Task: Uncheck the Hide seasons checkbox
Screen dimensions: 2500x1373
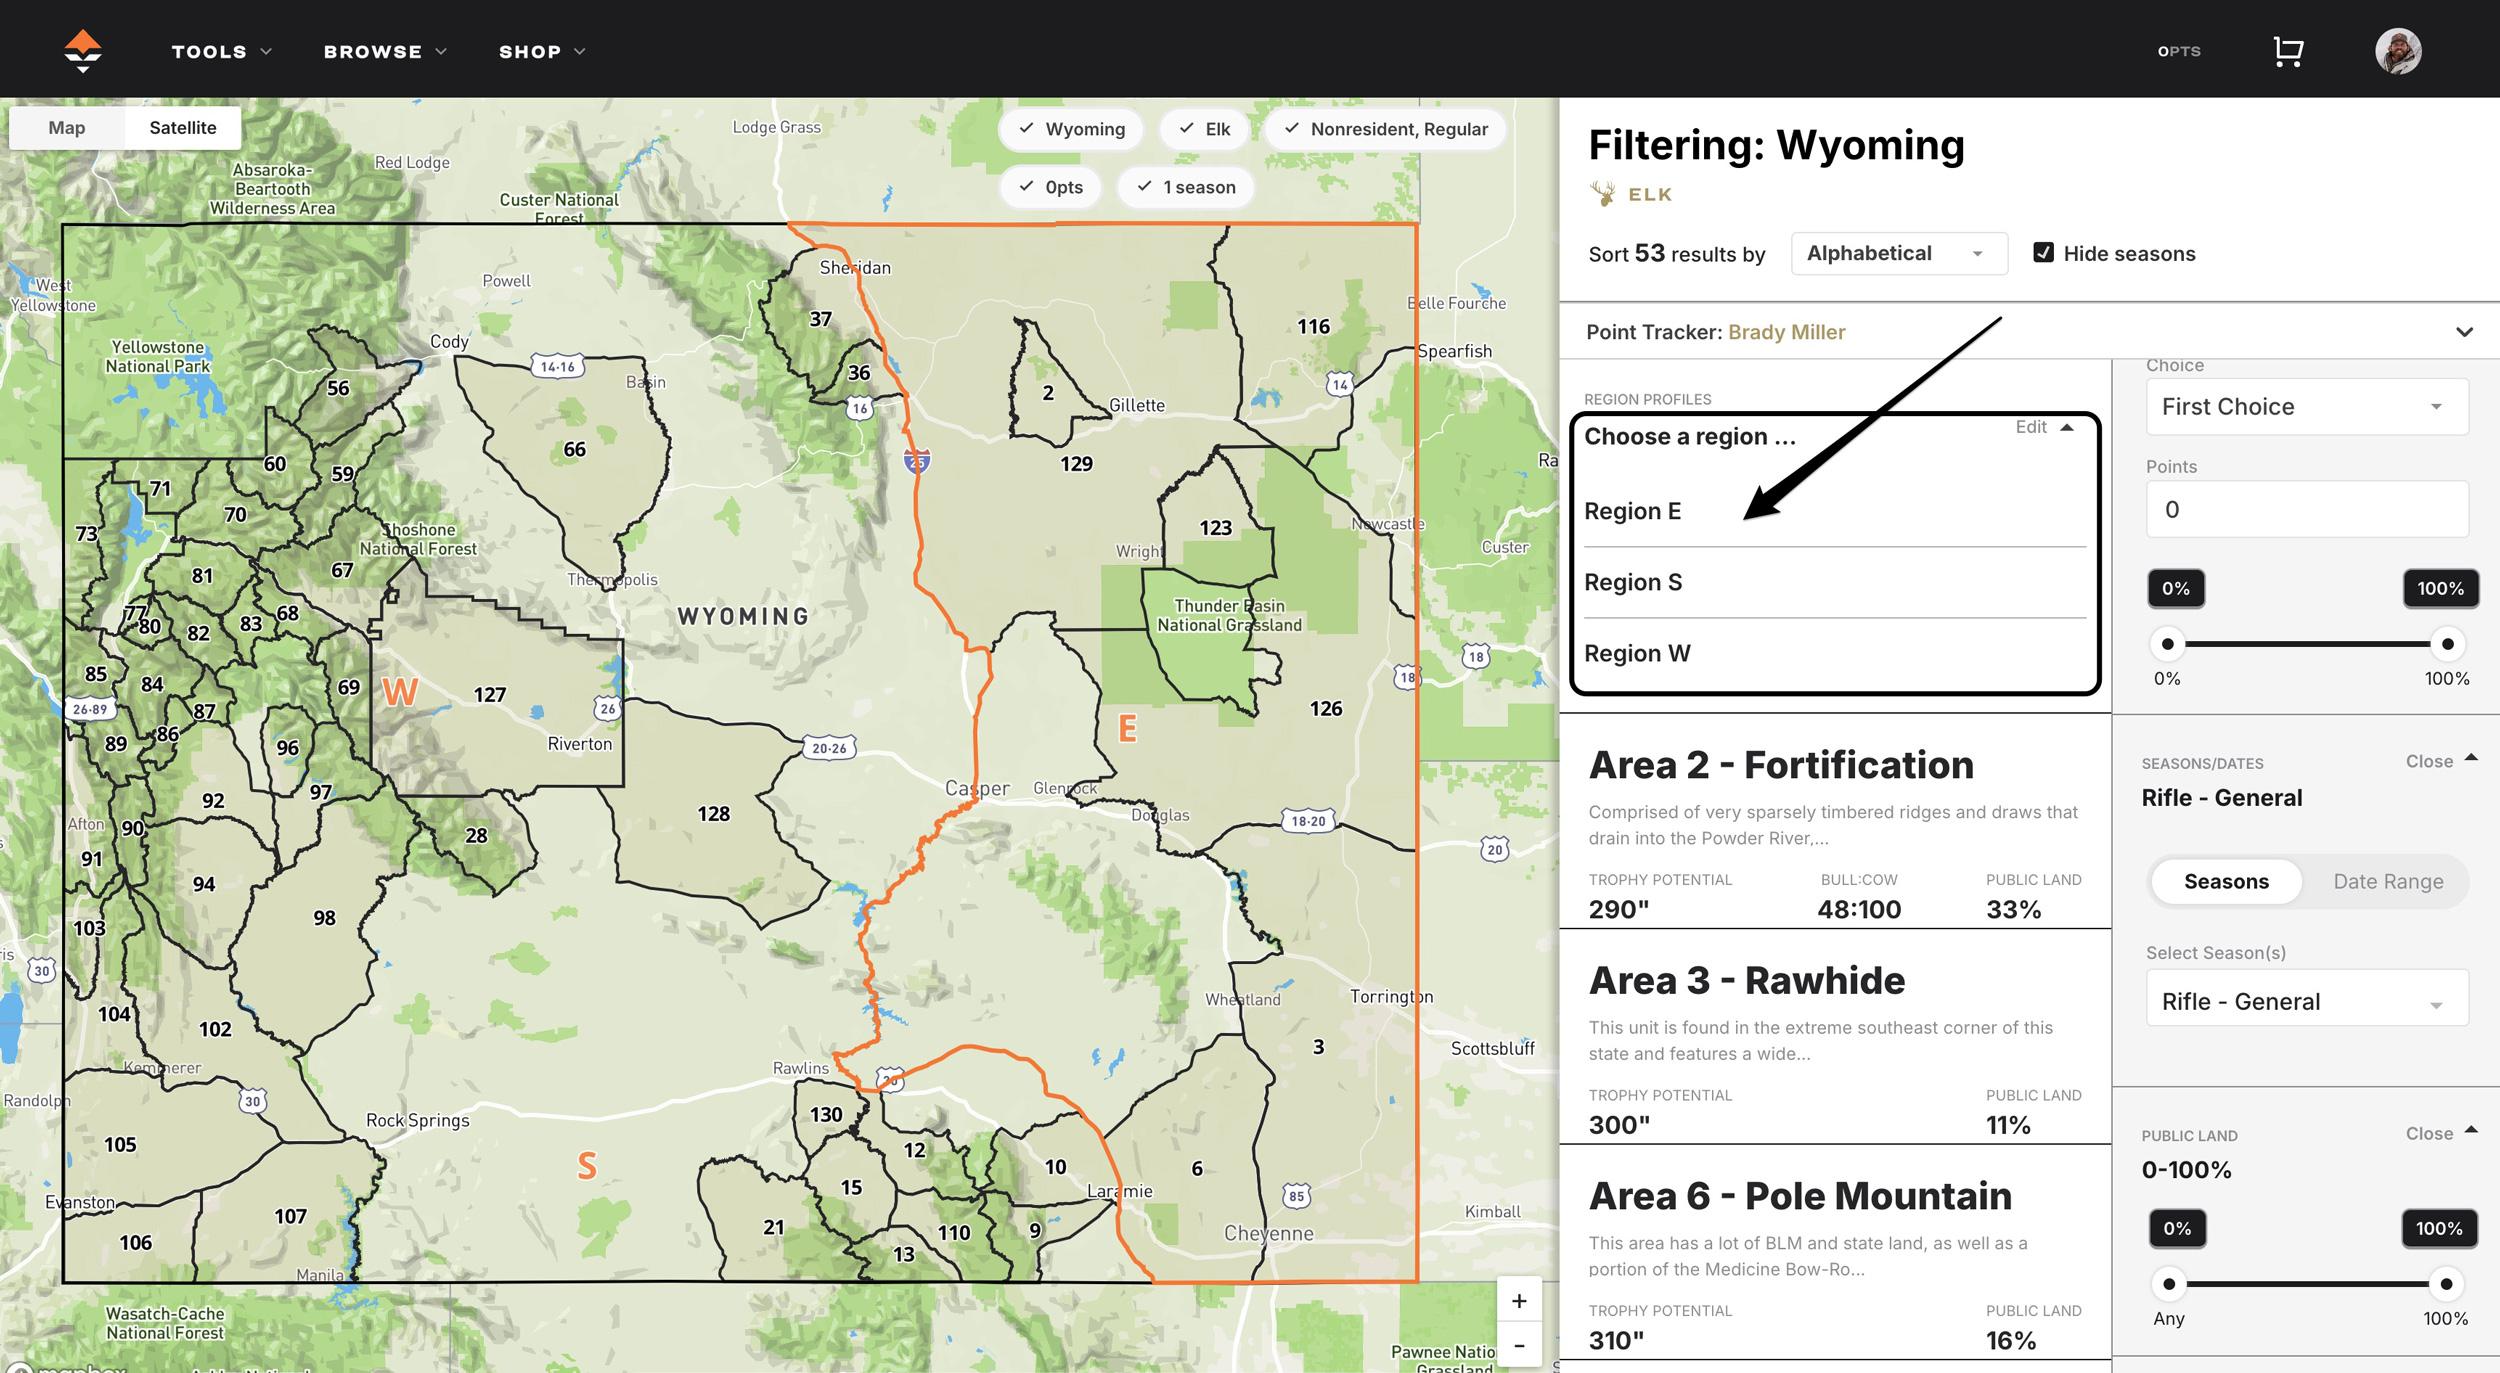Action: pos(2044,253)
